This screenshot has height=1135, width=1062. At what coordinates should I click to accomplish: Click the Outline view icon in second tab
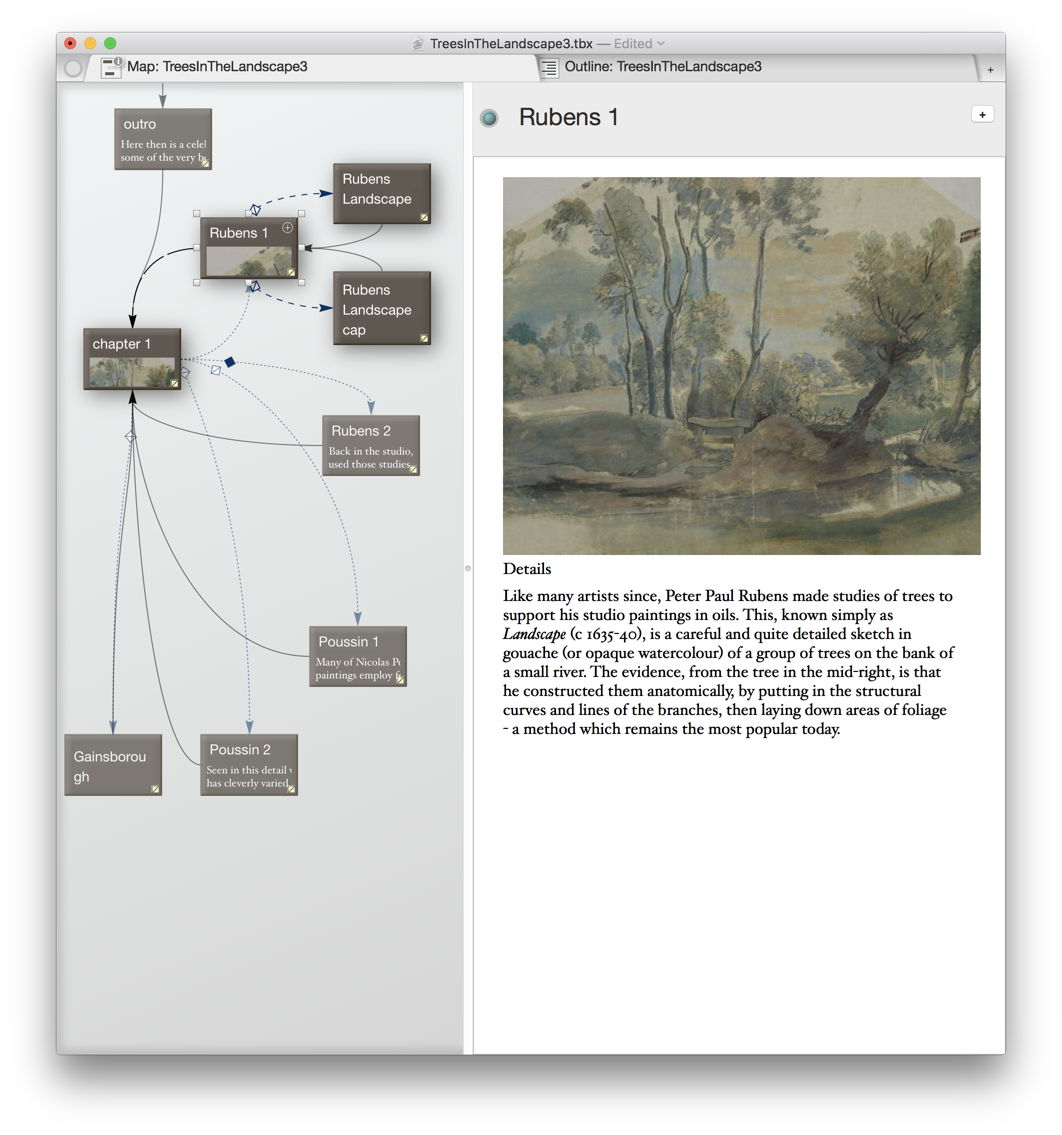click(x=549, y=67)
